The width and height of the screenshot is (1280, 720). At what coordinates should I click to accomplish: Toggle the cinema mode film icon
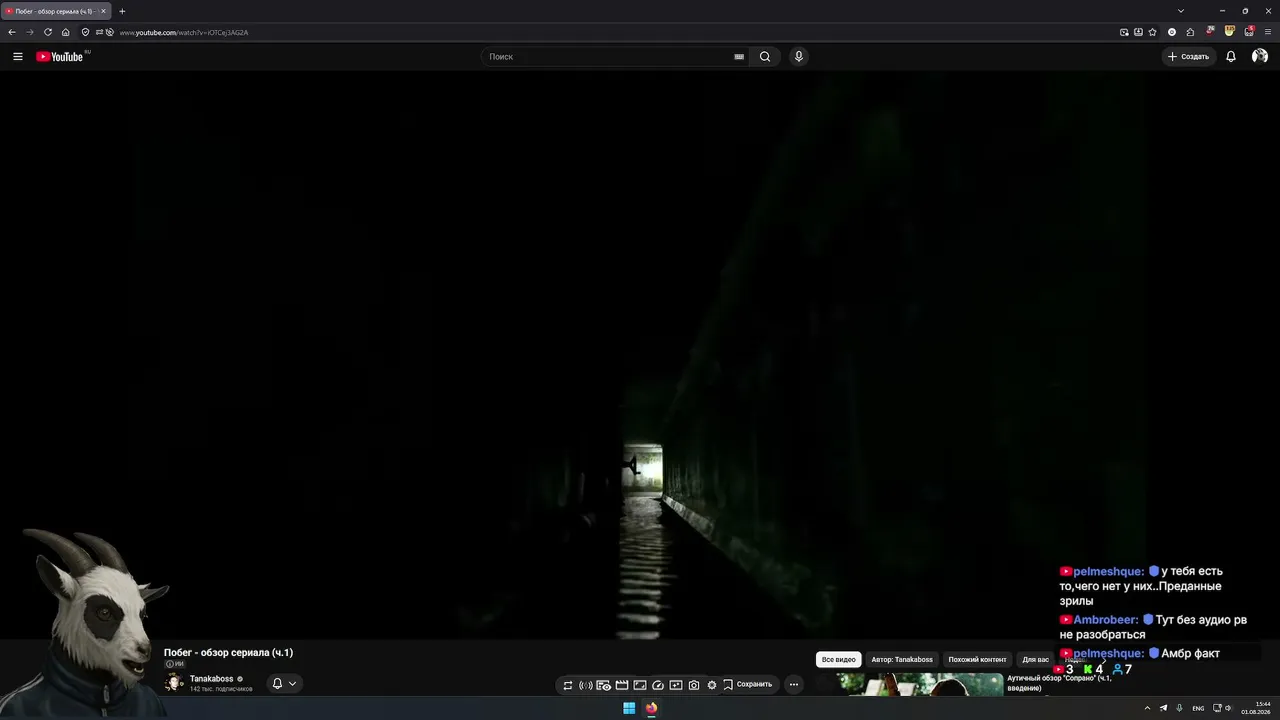(x=622, y=685)
